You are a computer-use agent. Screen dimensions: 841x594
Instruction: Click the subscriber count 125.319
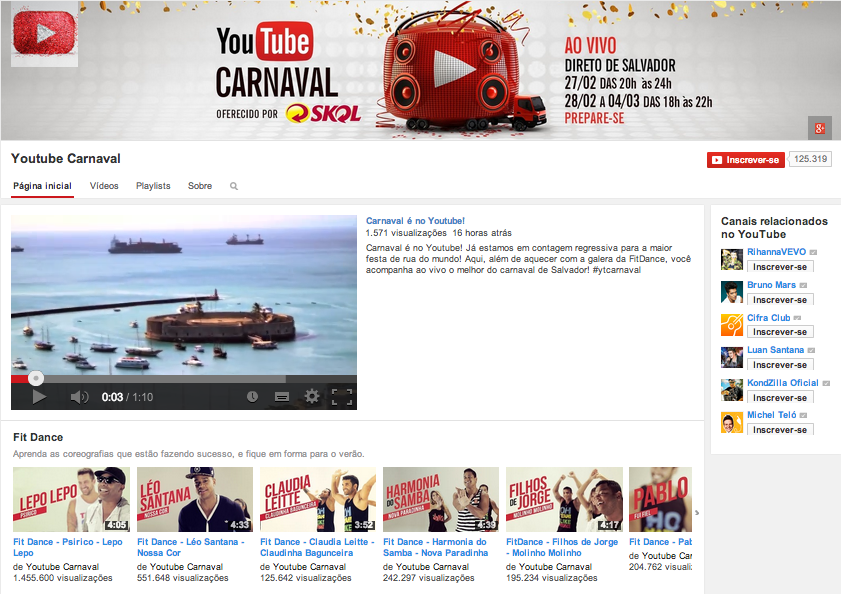[x=810, y=159]
